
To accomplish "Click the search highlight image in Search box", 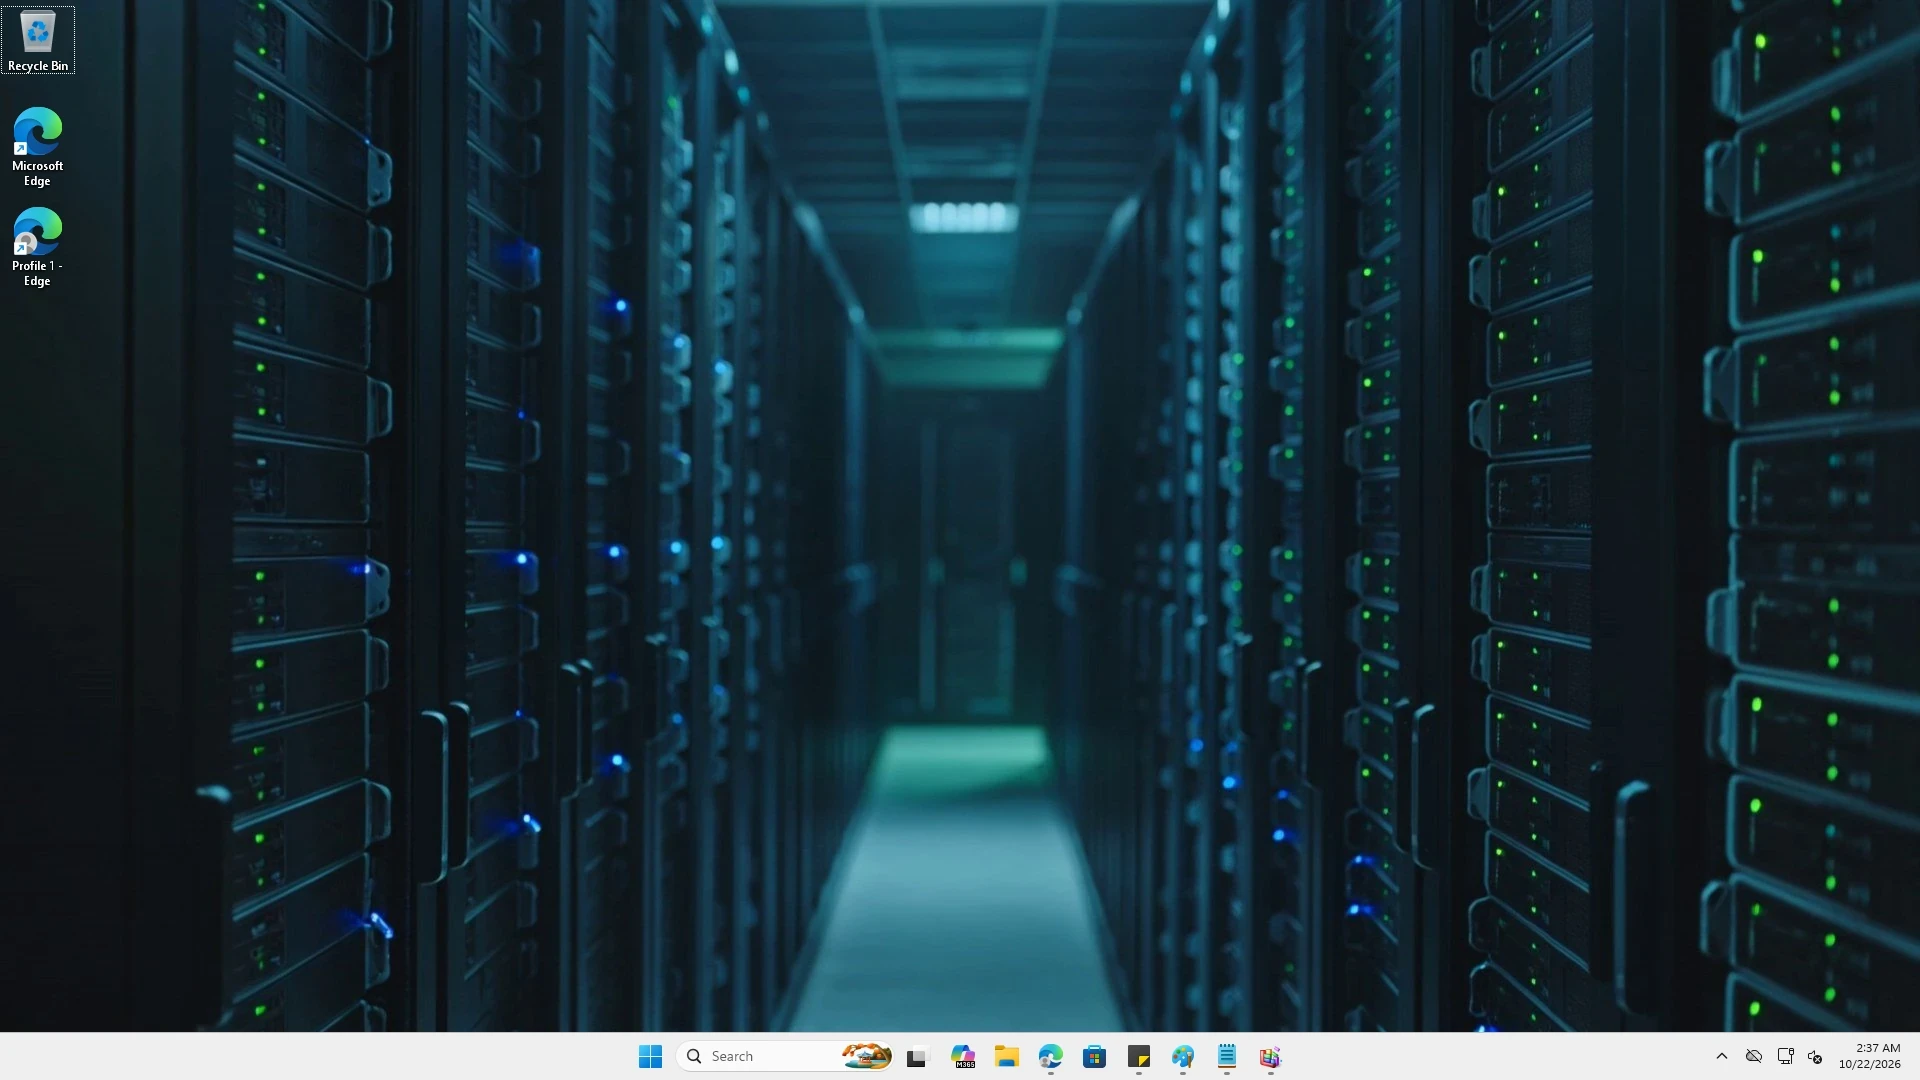I will 866,1057.
